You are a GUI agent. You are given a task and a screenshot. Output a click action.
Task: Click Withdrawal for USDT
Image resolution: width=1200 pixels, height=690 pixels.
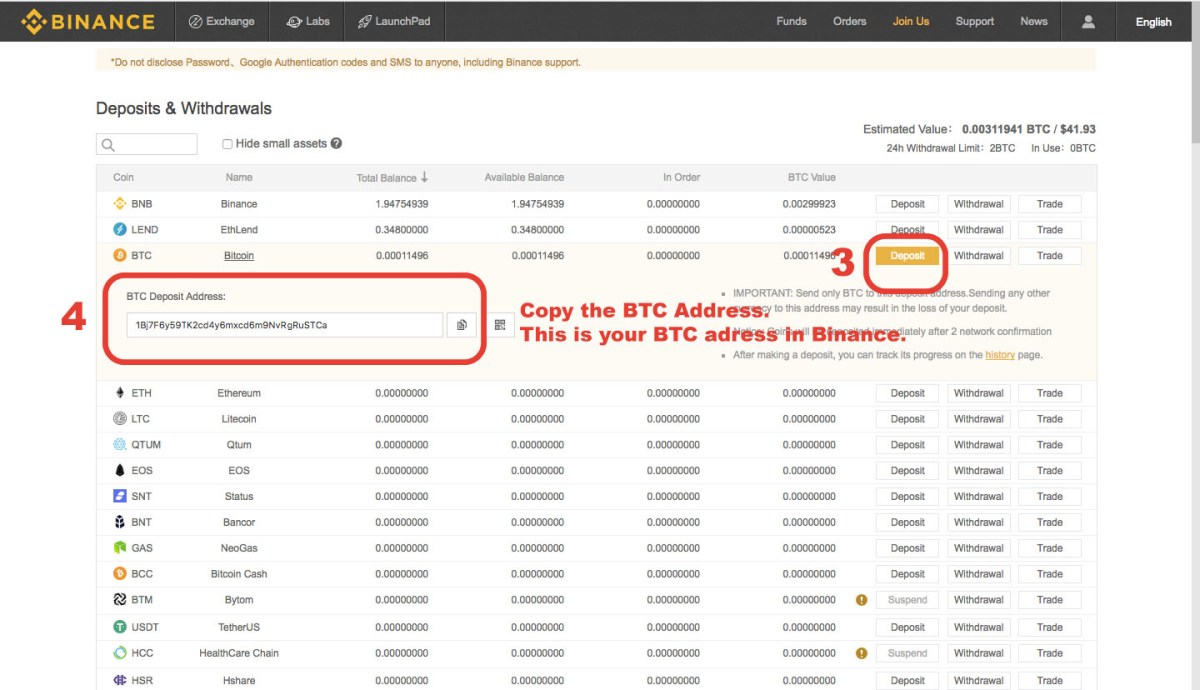coord(978,627)
